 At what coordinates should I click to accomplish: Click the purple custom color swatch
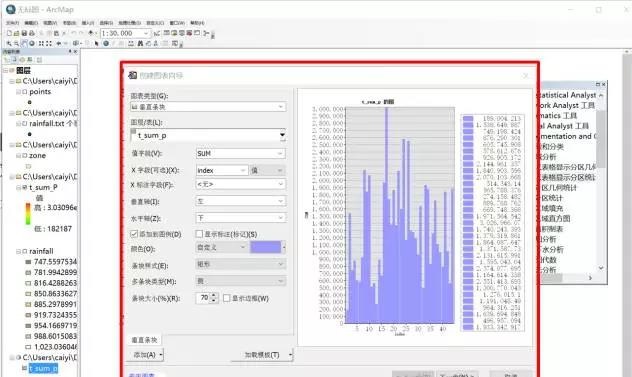(266, 247)
